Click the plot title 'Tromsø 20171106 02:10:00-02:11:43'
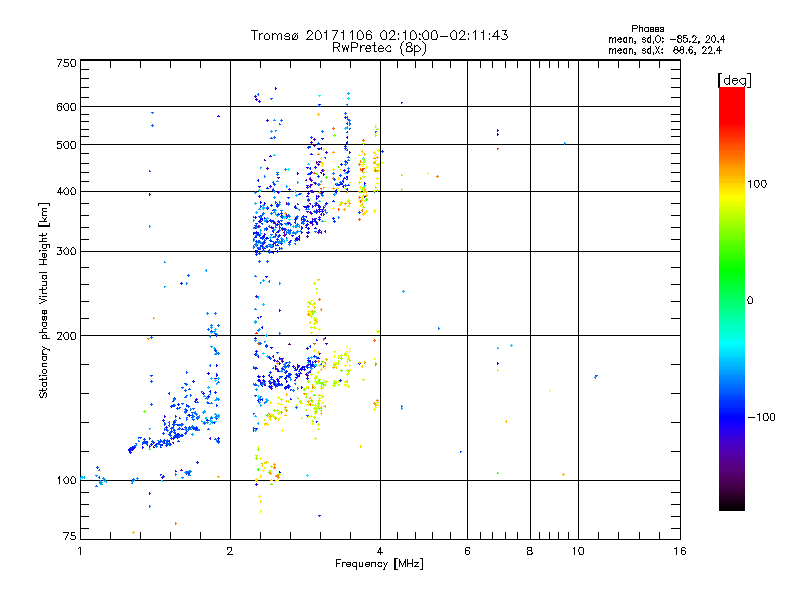The image size is (800, 600). pyautogui.click(x=379, y=35)
